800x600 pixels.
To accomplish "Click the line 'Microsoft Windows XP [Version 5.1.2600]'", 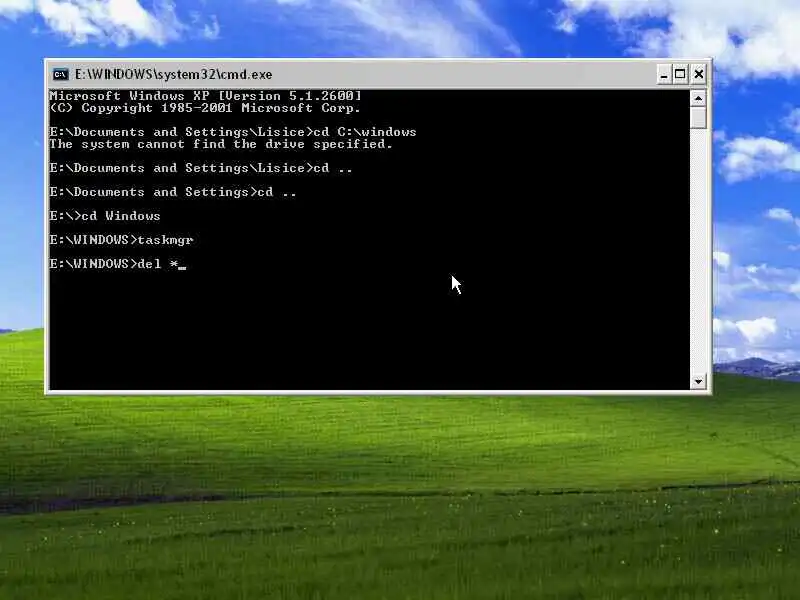I will [205, 96].
